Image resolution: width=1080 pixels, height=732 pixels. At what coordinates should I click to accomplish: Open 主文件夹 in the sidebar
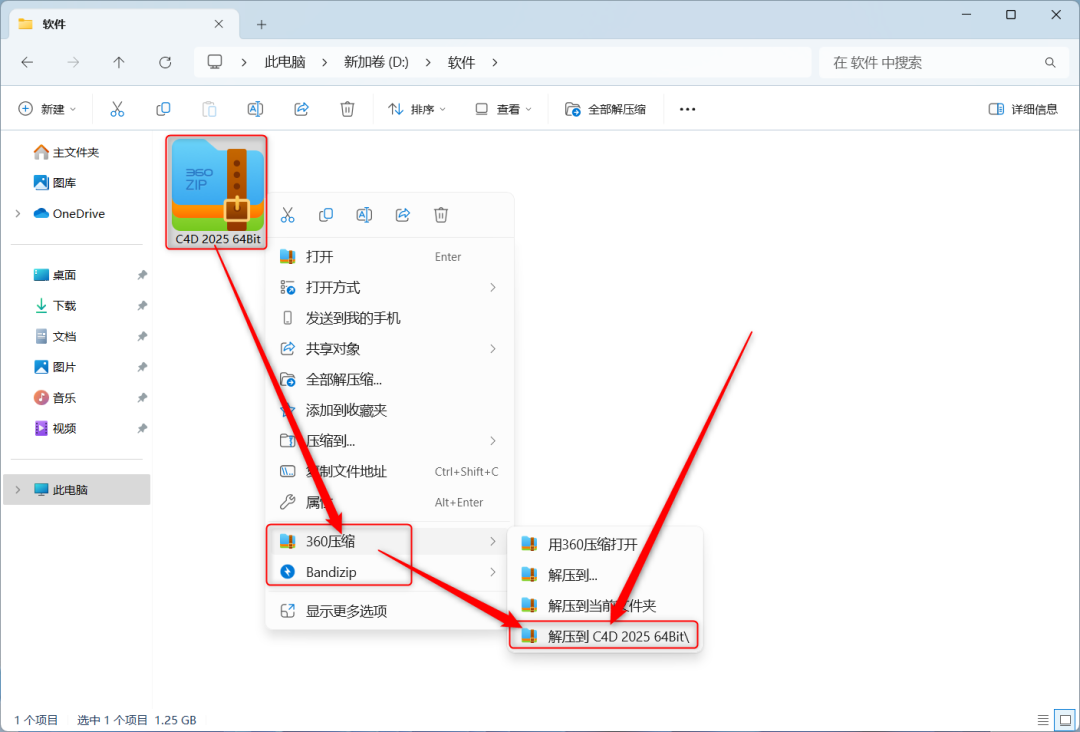(x=76, y=152)
